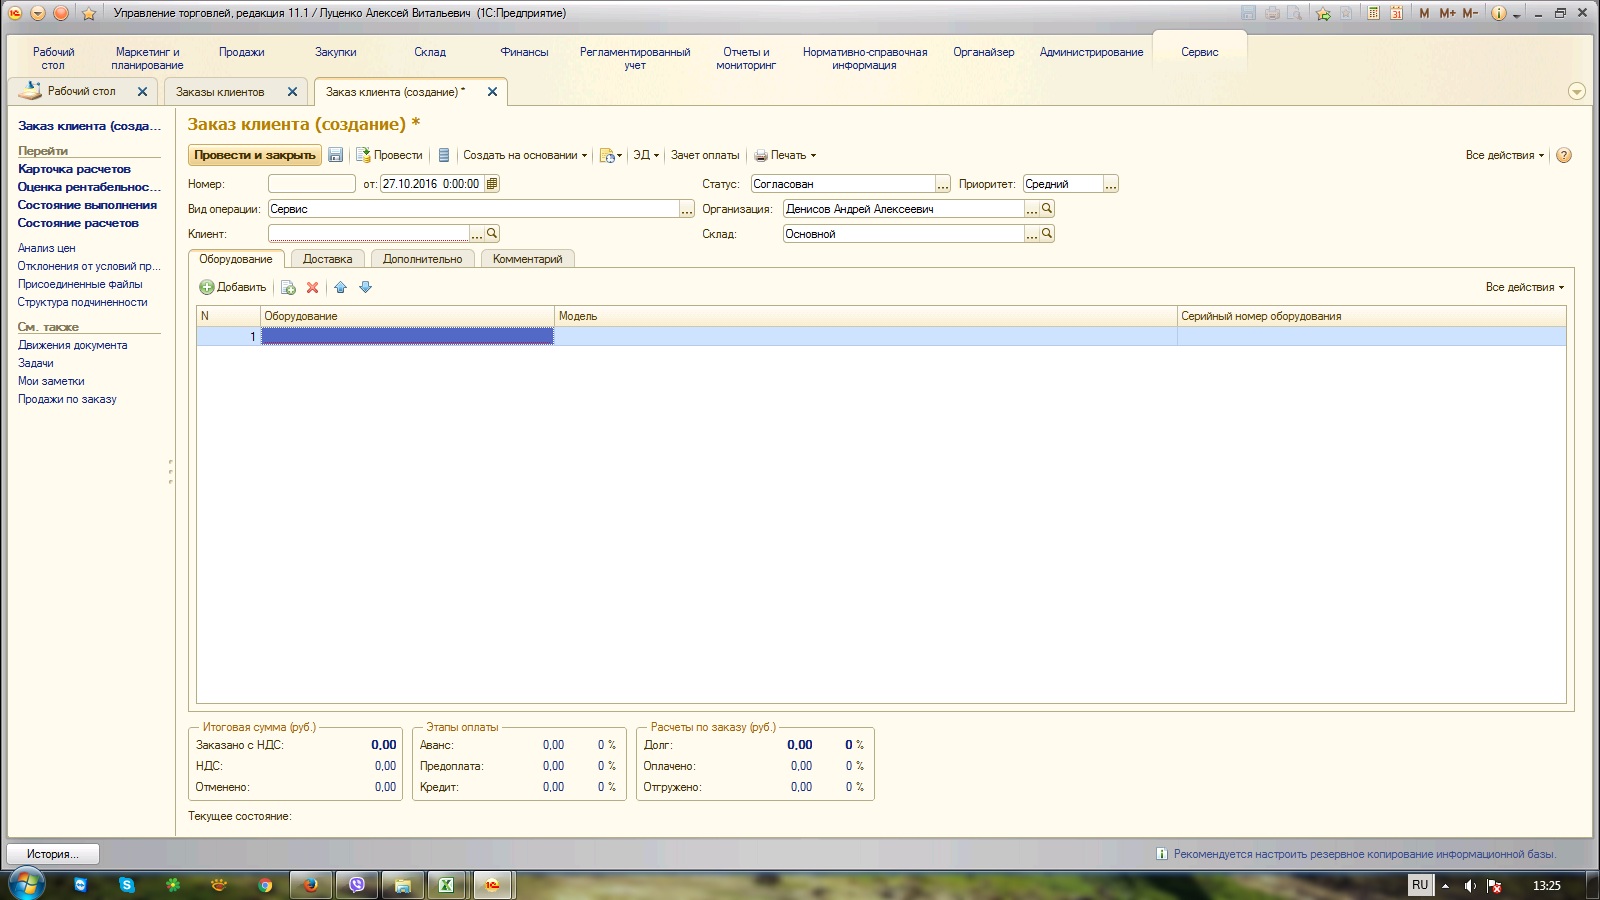Move equipment row down with blue arrow
Image resolution: width=1600 pixels, height=900 pixels.
coord(365,287)
